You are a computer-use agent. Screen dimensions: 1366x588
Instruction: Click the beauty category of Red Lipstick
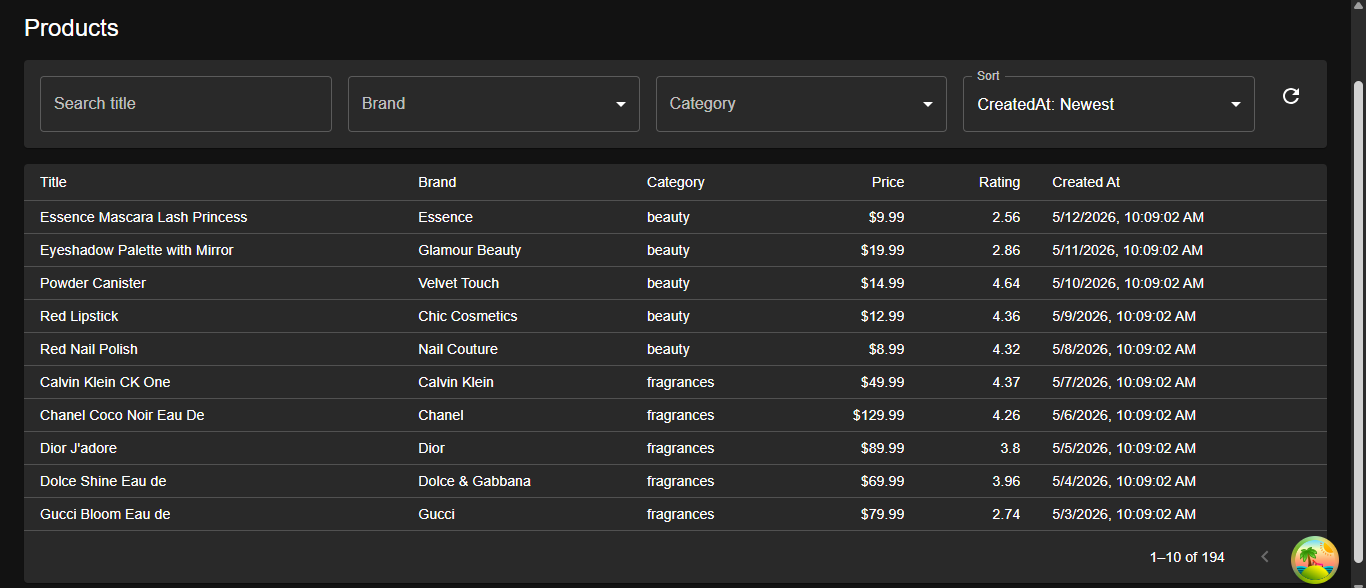(x=668, y=316)
